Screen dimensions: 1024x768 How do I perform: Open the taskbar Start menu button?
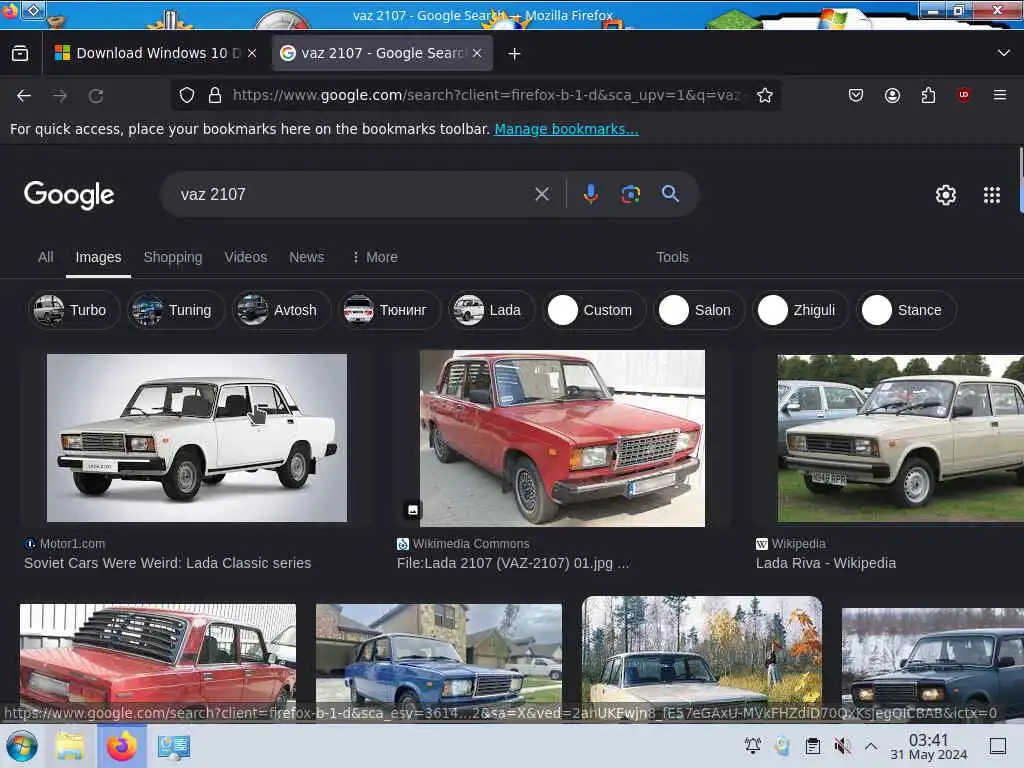[22, 746]
